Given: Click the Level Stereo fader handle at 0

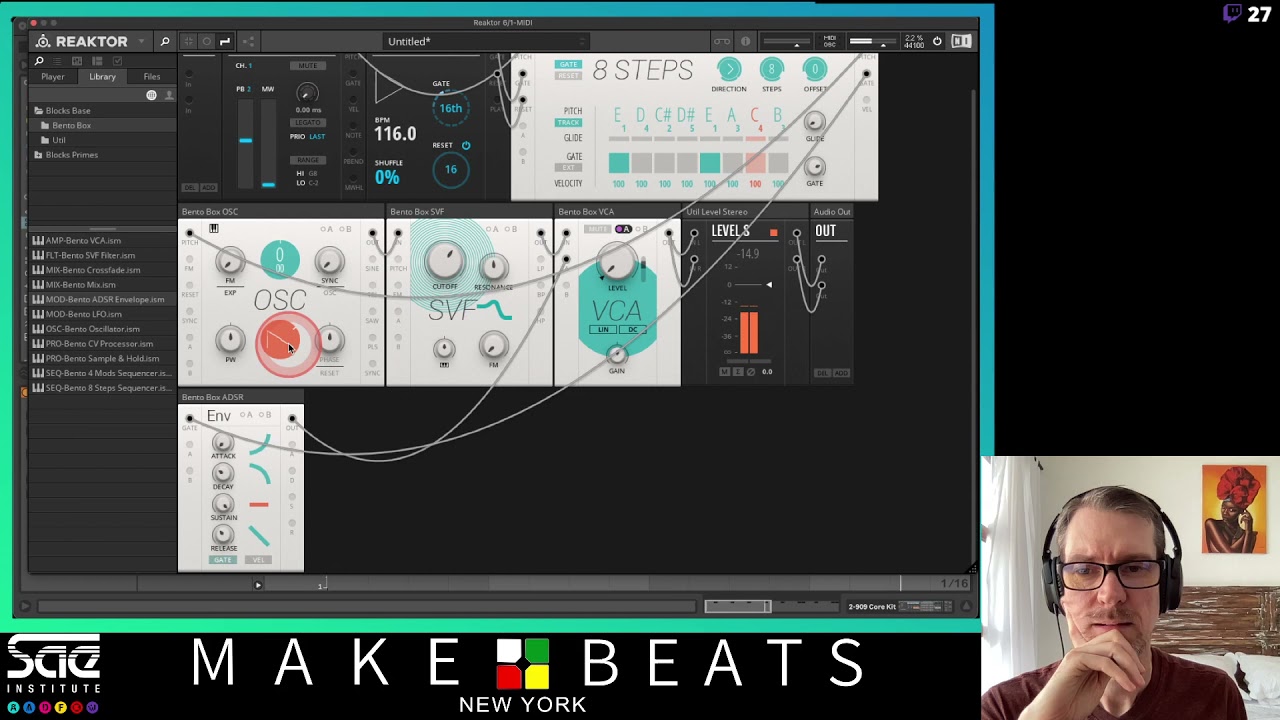Looking at the screenshot, I should 769,285.
